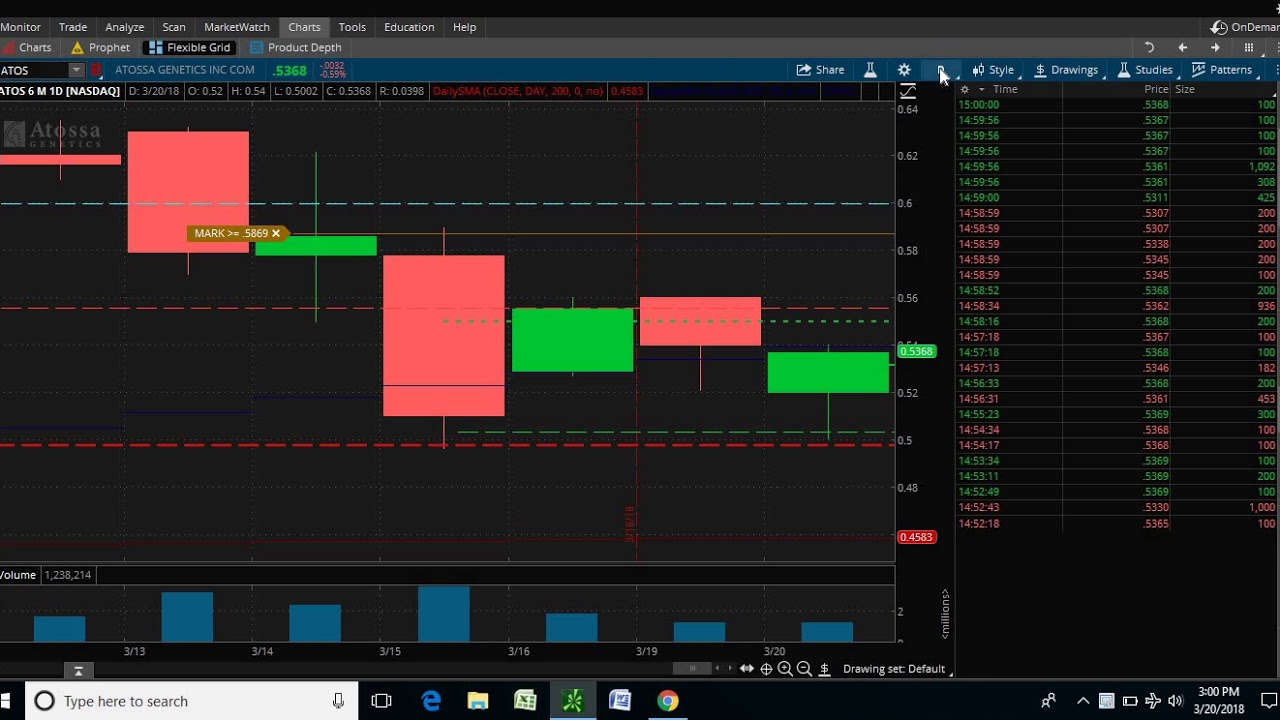This screenshot has height=720, width=1280.
Task: Zoom out on the chart
Action: pyautogui.click(x=804, y=669)
